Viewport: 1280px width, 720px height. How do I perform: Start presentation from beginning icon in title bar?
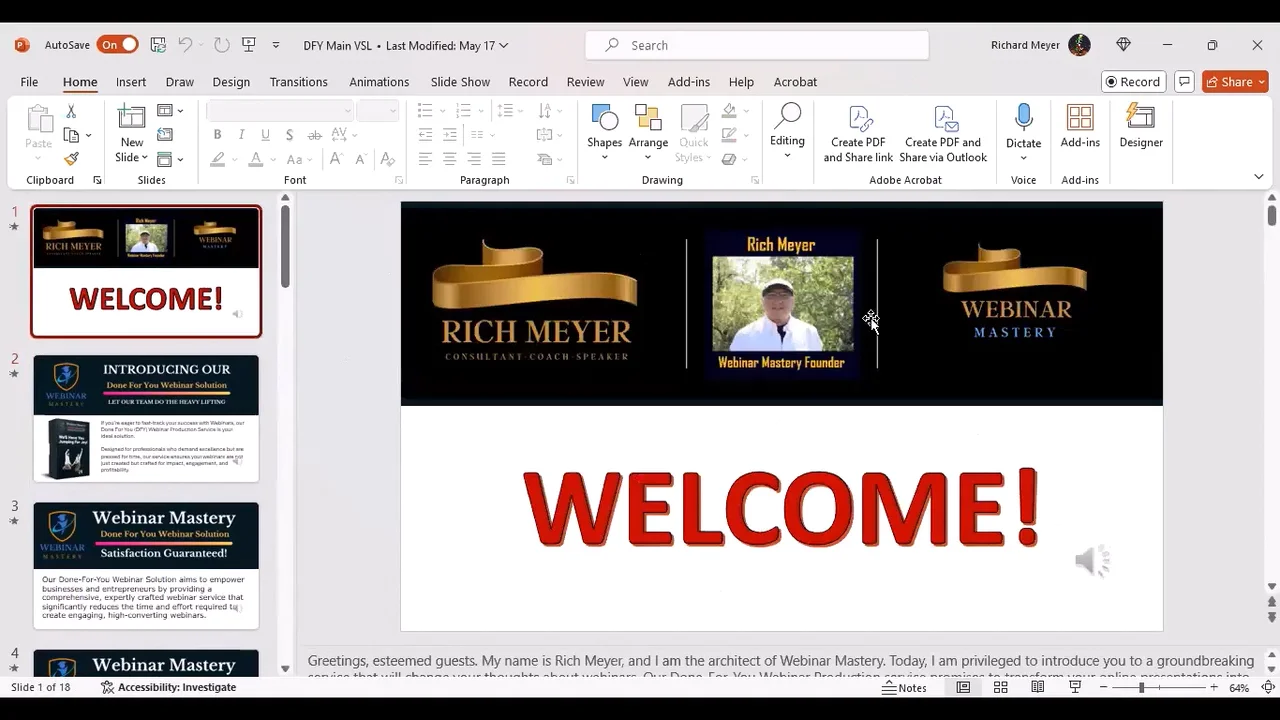coord(249,45)
